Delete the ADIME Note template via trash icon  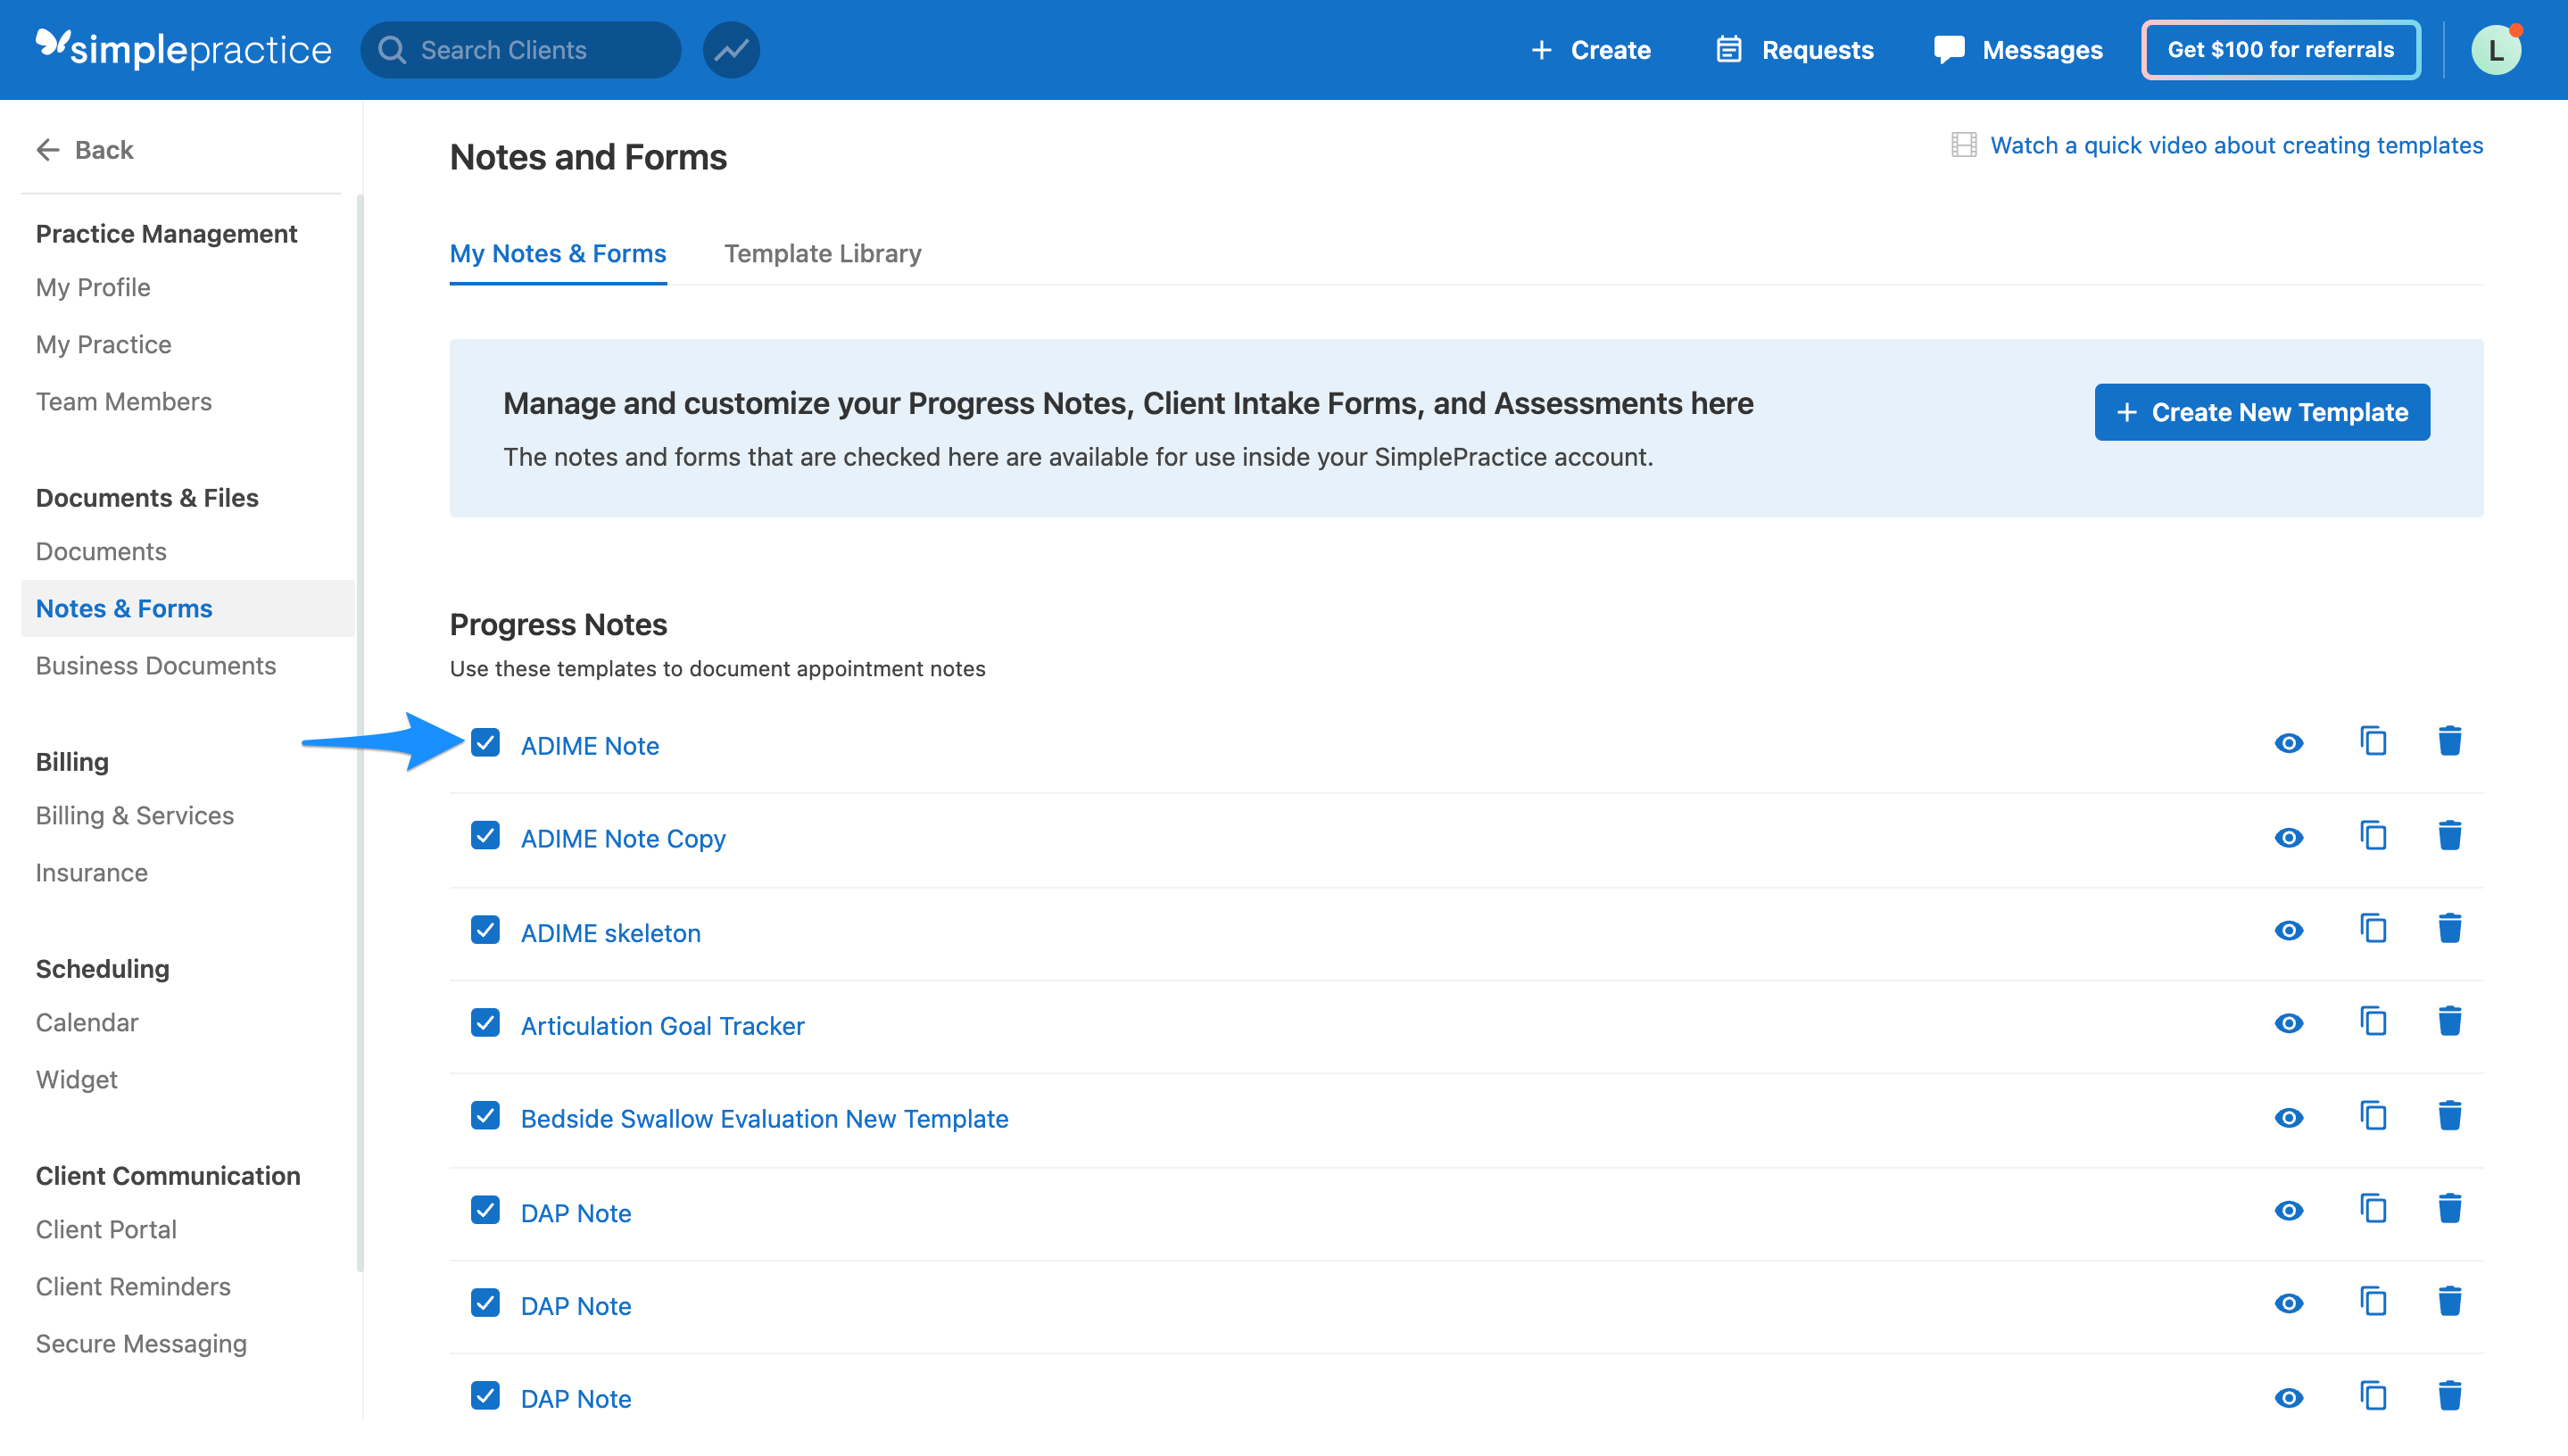tap(2449, 741)
